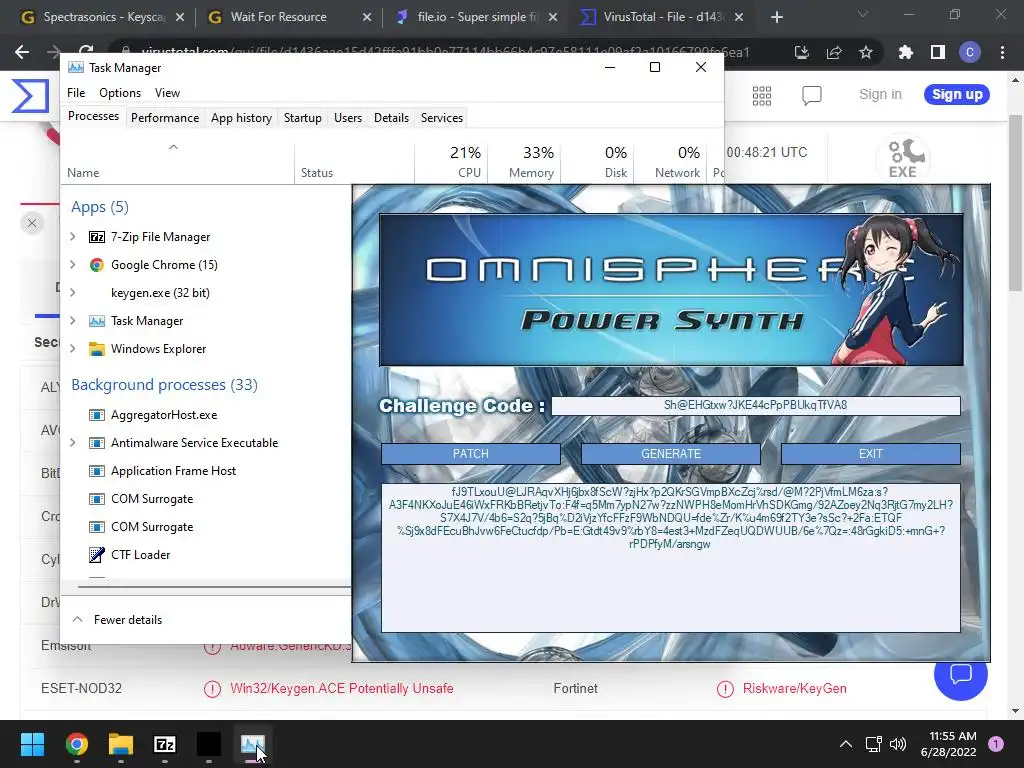Open the Chrome tab search dropdown
1024x768 pixels.
pos(863,14)
